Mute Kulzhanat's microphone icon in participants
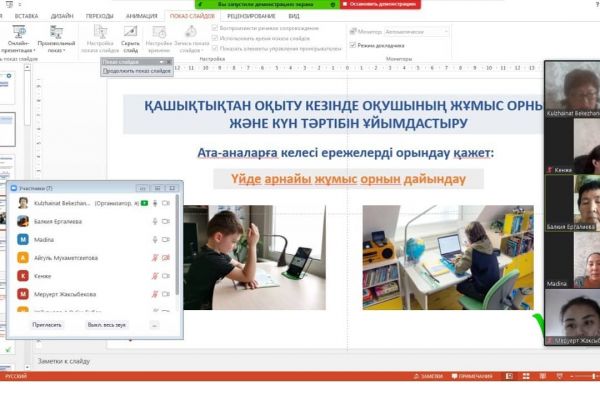The width and height of the screenshot is (600, 399). click(155, 203)
